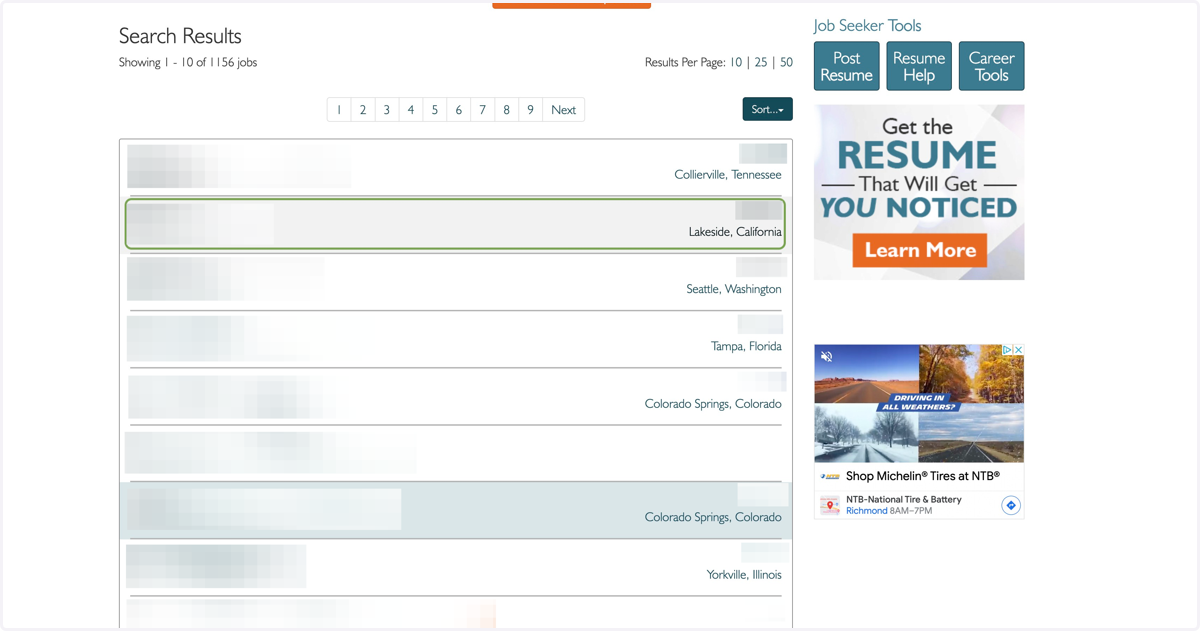The image size is (1200, 631).
Task: Open the Collierville, Tennessee job listing
Action: tap(455, 167)
